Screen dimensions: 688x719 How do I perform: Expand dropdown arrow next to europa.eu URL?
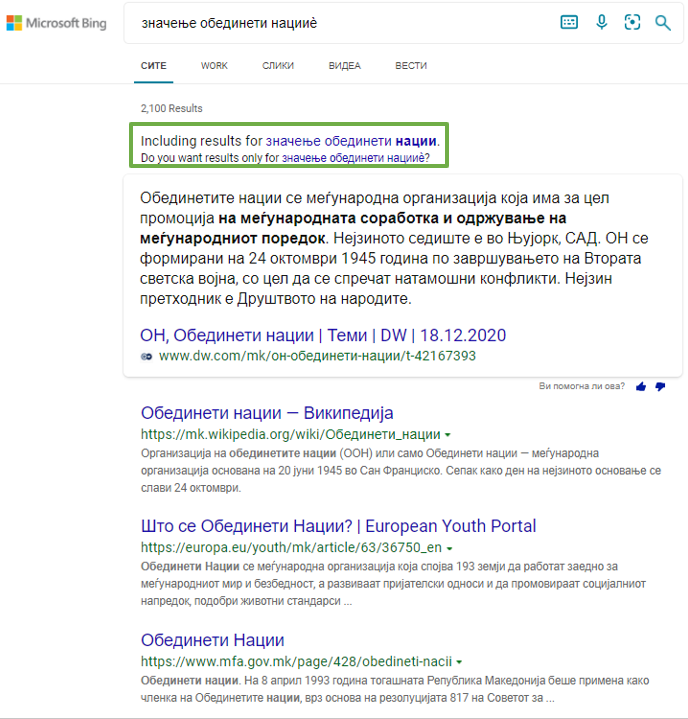(451, 549)
